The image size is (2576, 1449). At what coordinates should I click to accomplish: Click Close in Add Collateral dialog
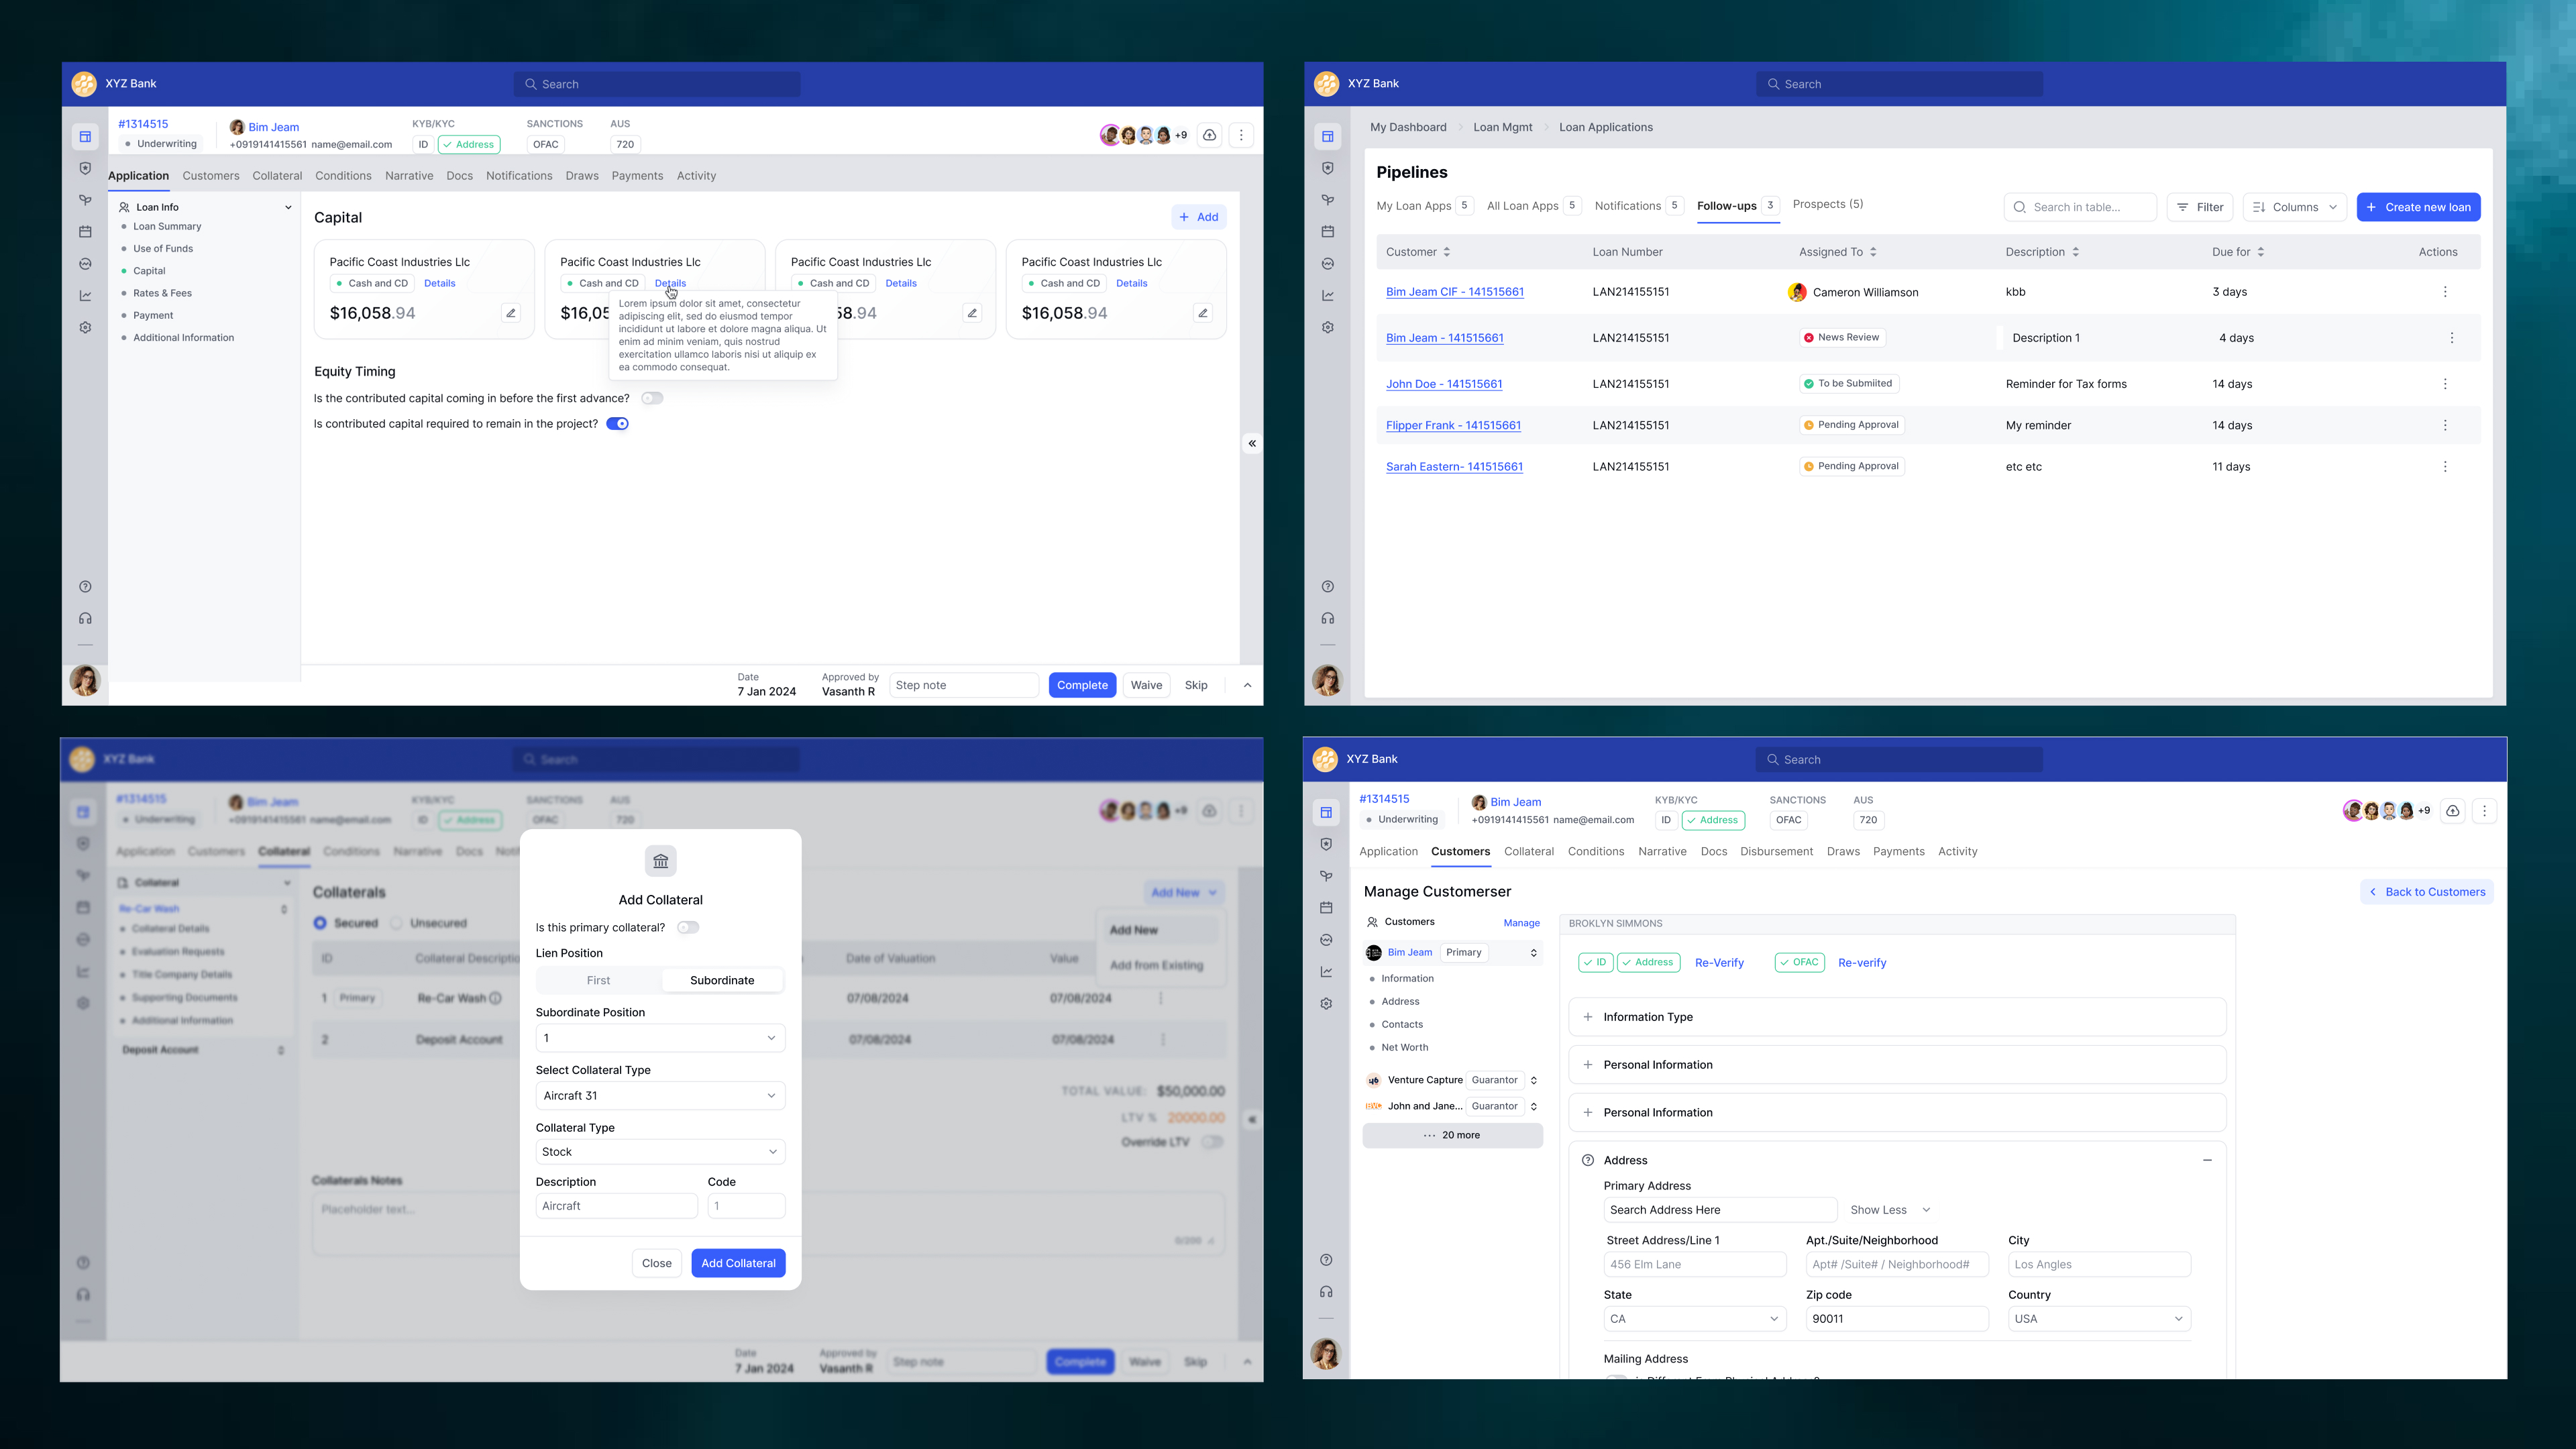pyautogui.click(x=657, y=1263)
